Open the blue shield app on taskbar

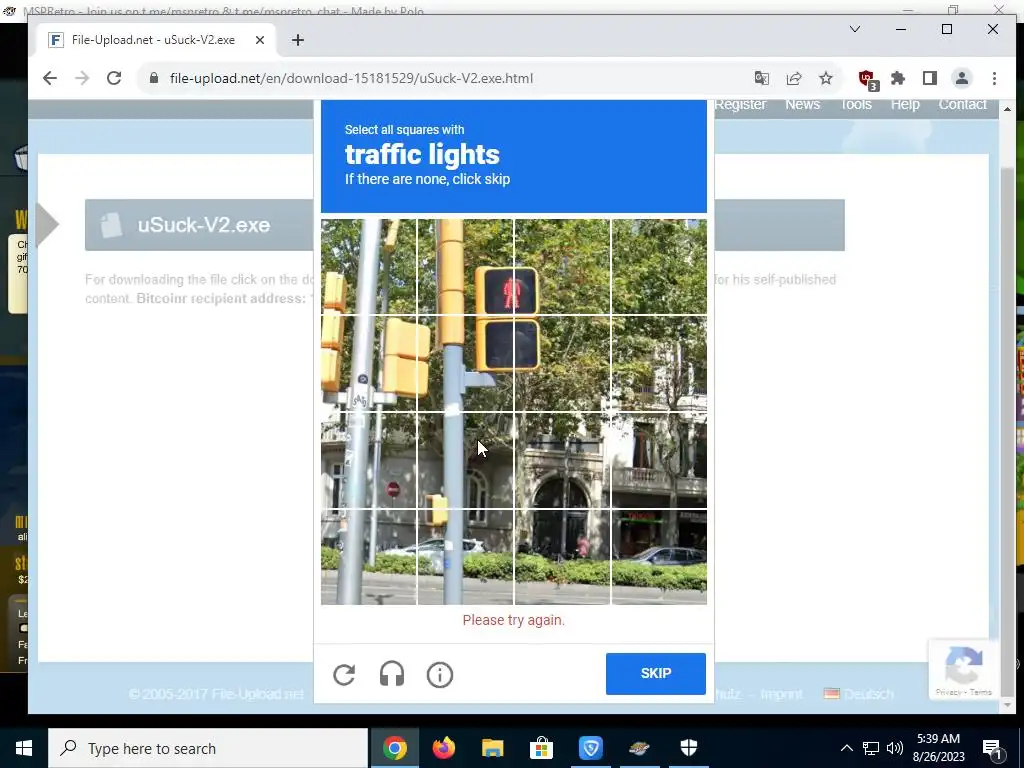pyautogui.click(x=590, y=748)
